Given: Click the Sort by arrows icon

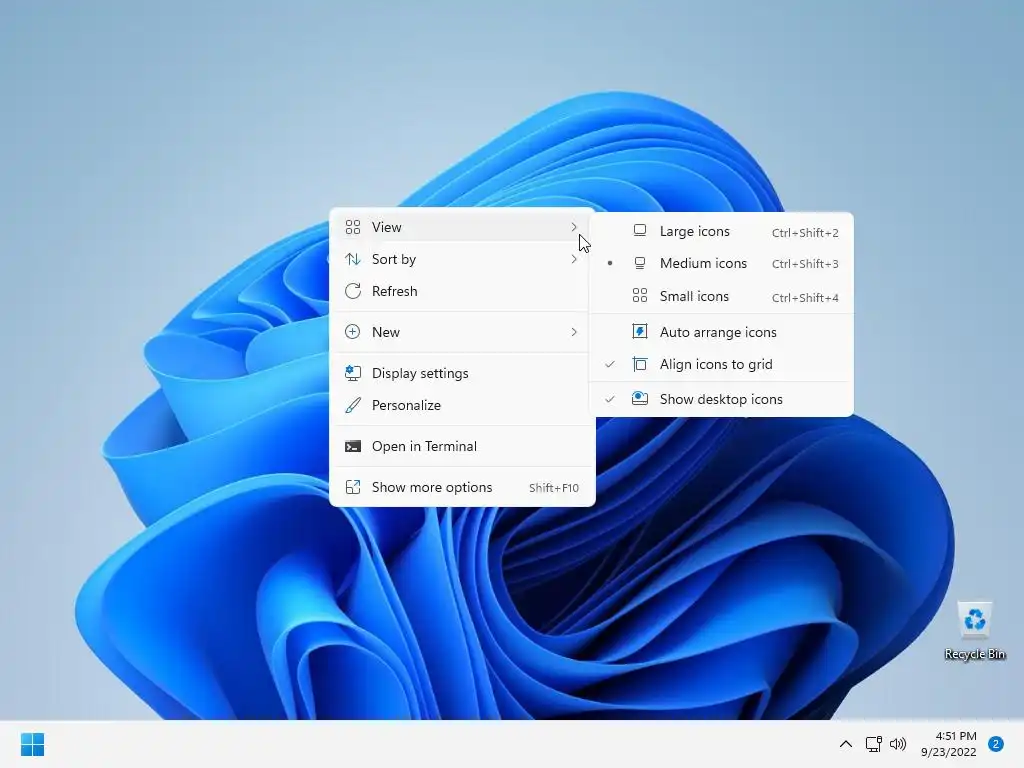Looking at the screenshot, I should click(x=353, y=259).
